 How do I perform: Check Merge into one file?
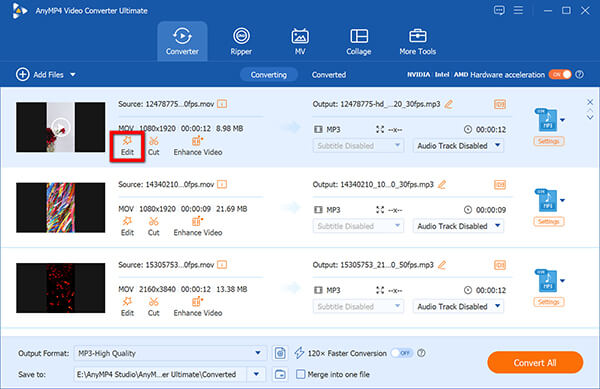click(301, 374)
